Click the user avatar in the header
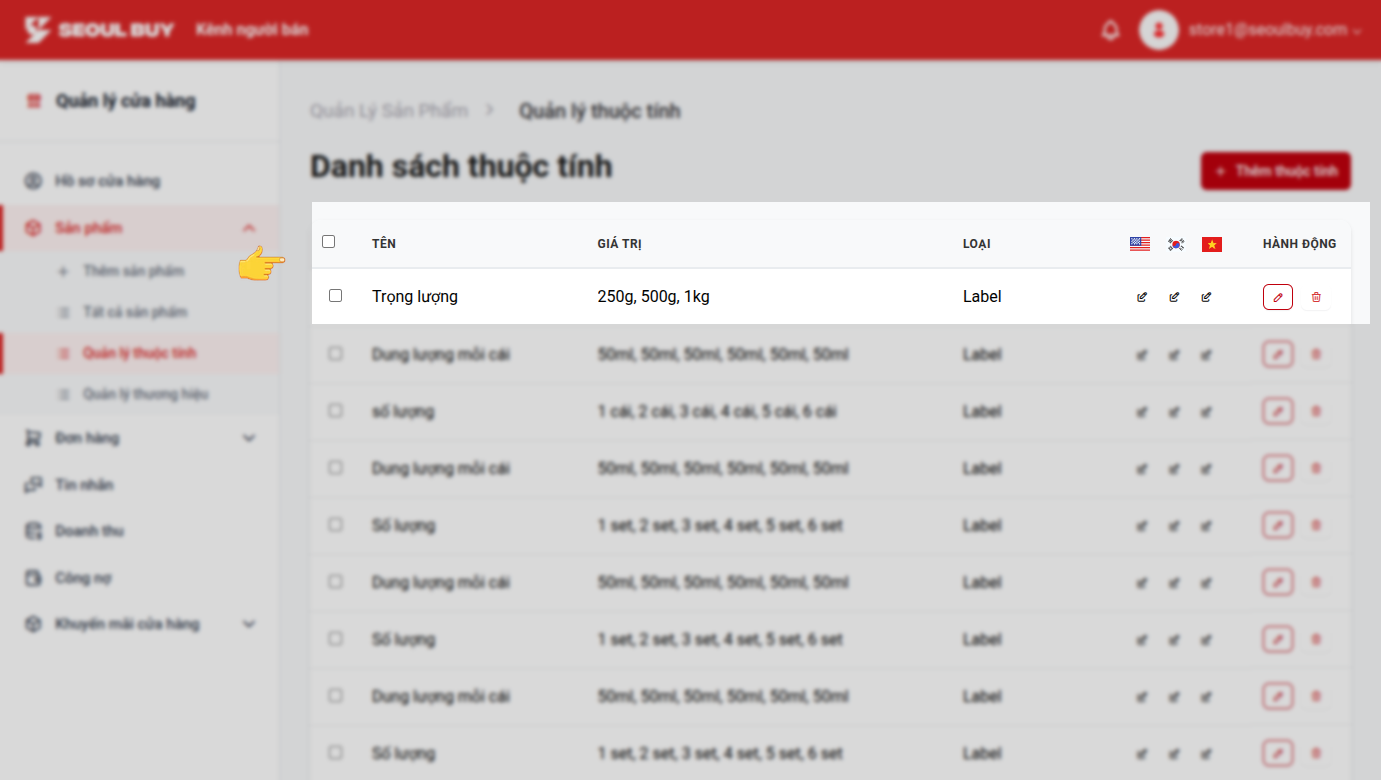Screen dimensions: 1381x780 (1159, 30)
